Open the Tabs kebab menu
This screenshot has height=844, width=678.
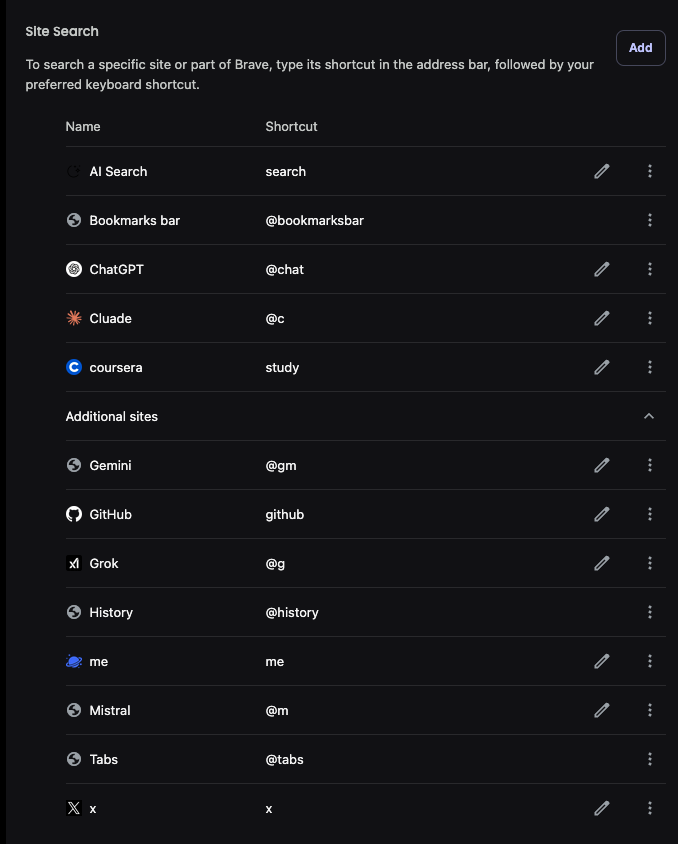(x=650, y=759)
